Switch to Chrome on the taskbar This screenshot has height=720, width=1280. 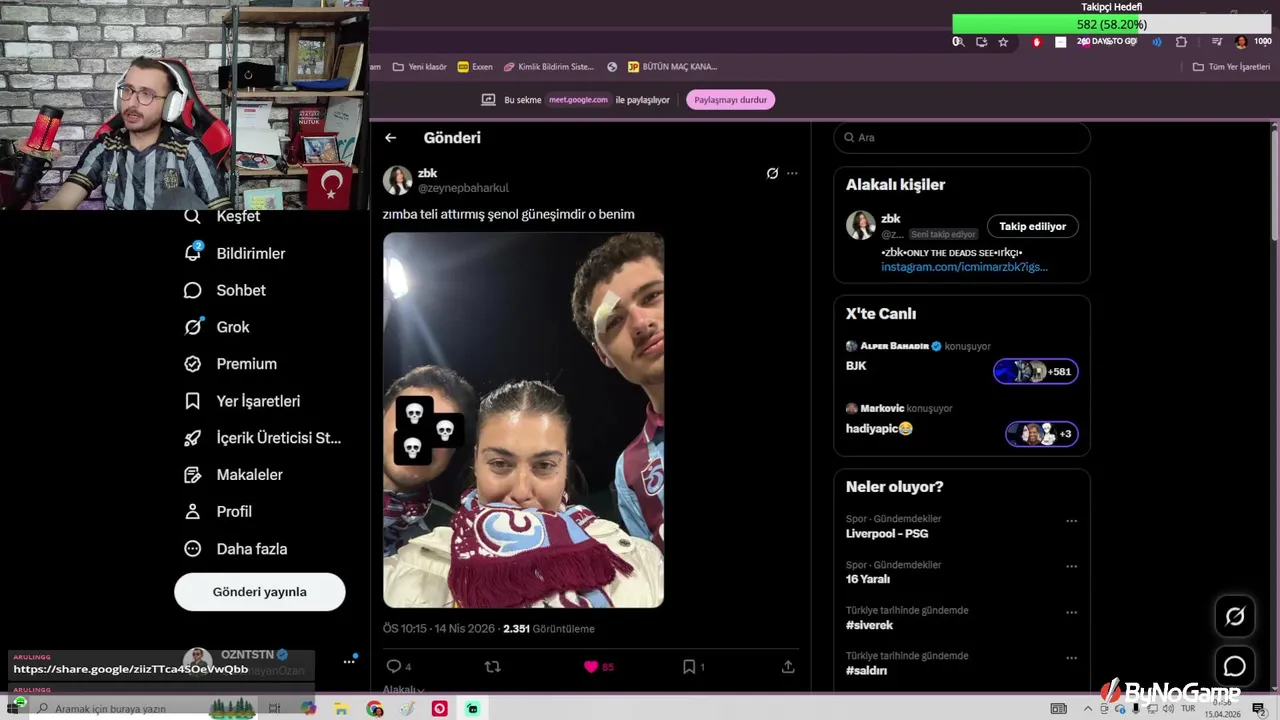pyautogui.click(x=374, y=709)
